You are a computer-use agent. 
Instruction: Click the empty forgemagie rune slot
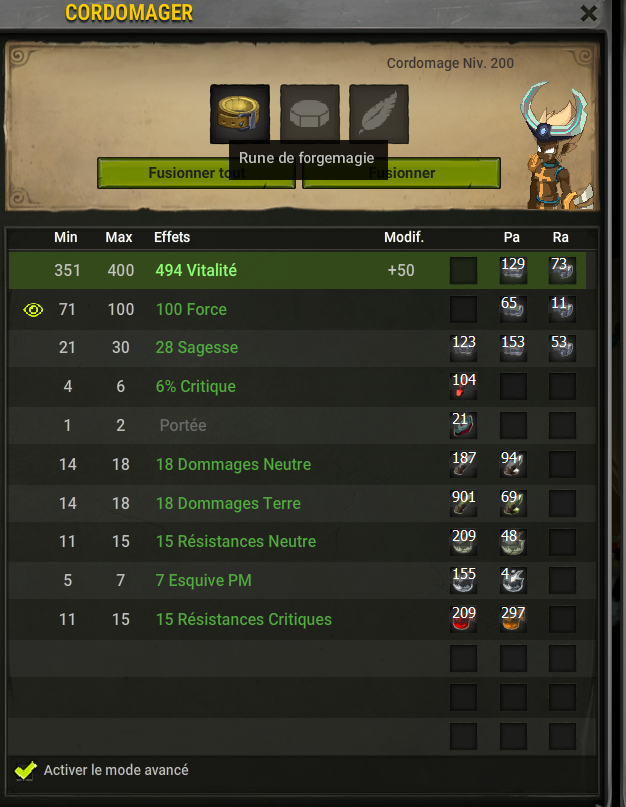click(x=309, y=114)
